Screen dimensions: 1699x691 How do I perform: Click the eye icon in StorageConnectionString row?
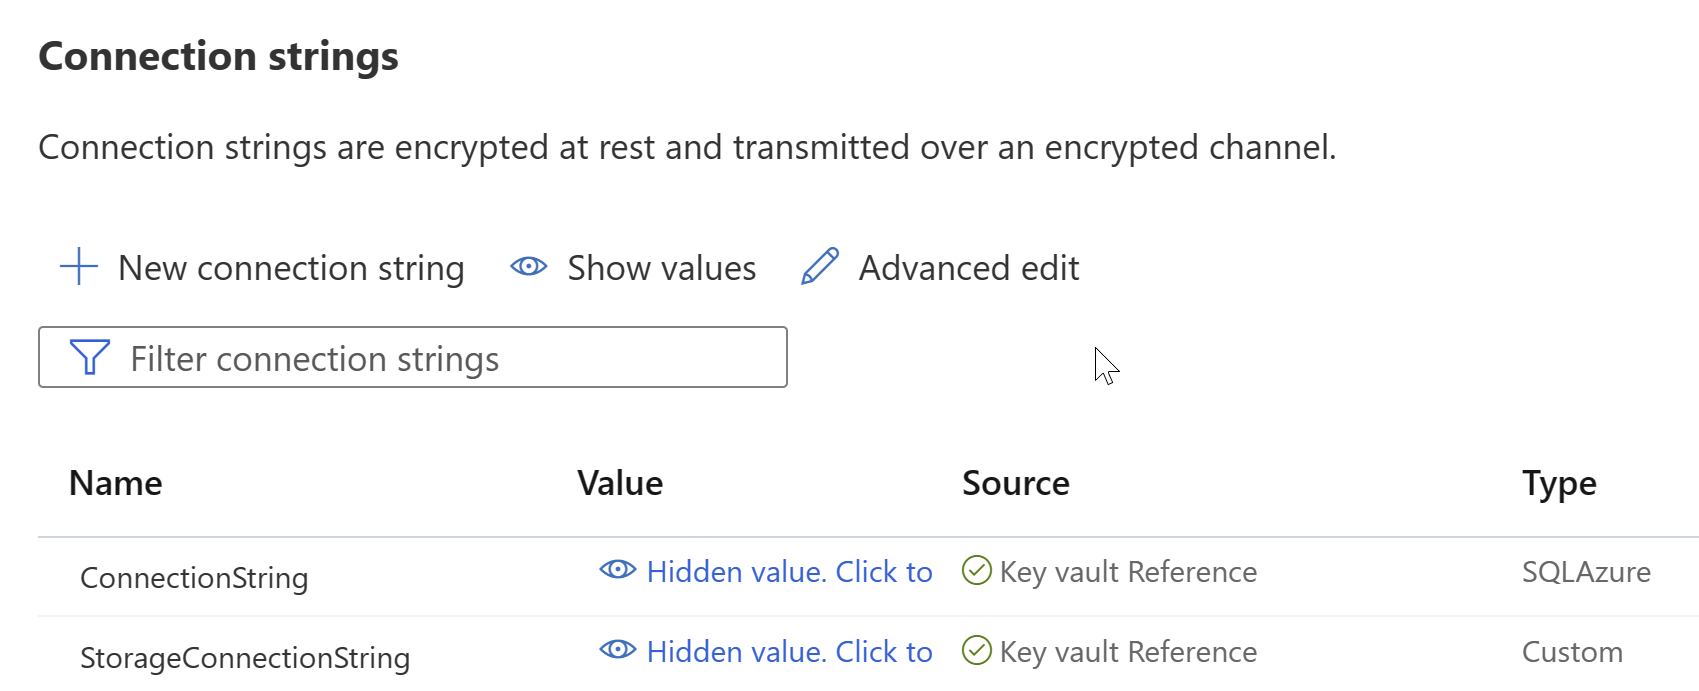[618, 649]
